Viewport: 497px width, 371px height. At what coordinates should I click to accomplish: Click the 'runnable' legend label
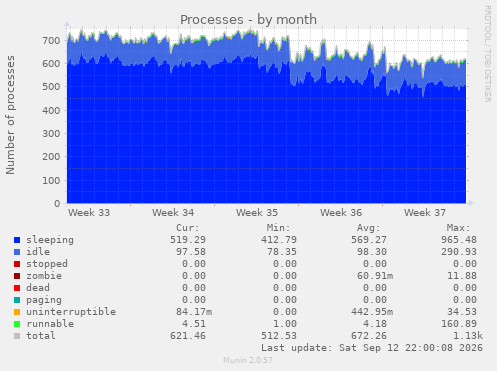(50, 324)
